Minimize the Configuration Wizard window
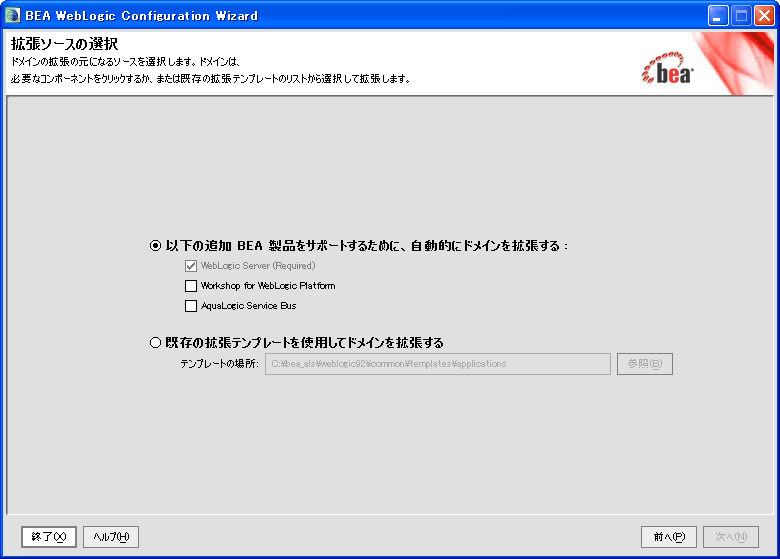 (x=718, y=16)
